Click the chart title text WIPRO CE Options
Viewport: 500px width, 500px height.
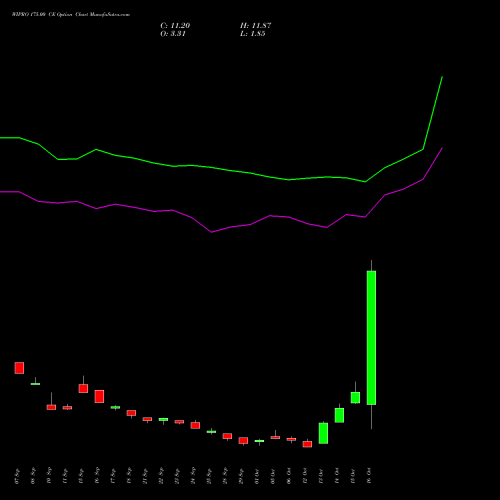(71, 15)
